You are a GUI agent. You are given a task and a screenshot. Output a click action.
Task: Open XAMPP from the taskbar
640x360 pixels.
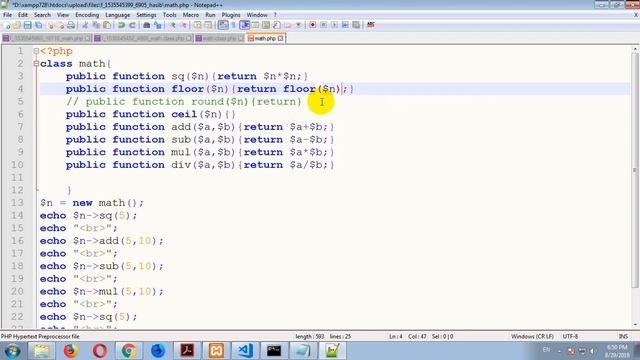(x=216, y=351)
